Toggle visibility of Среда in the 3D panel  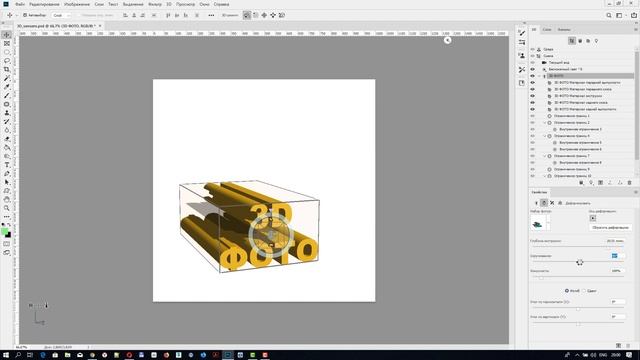(x=532, y=49)
